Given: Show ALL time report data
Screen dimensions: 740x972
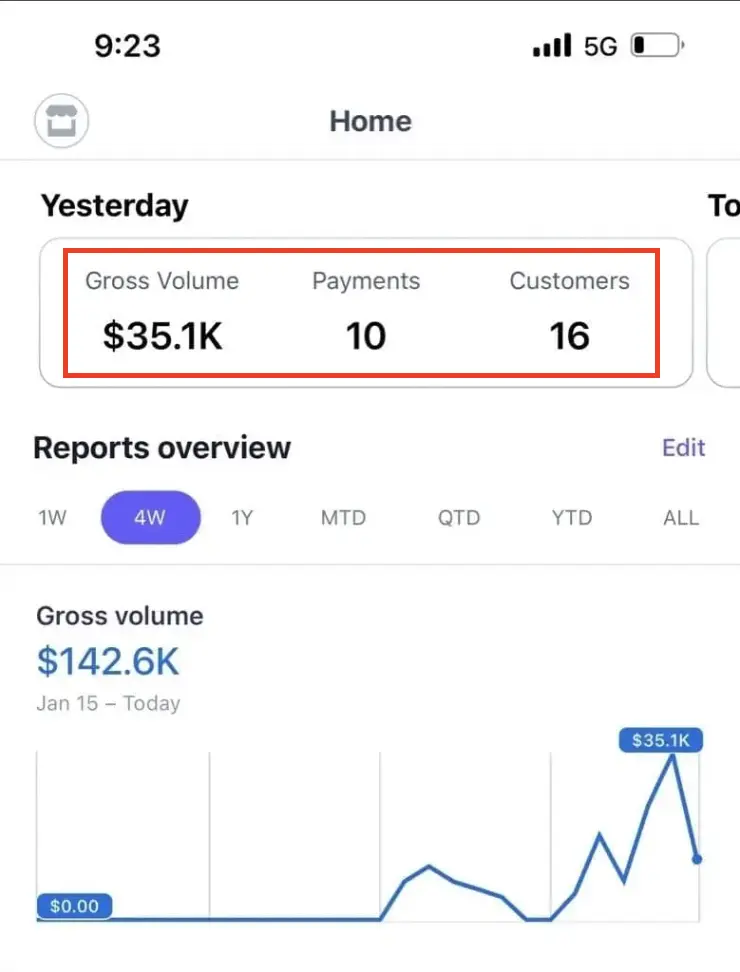Looking at the screenshot, I should 681,518.
